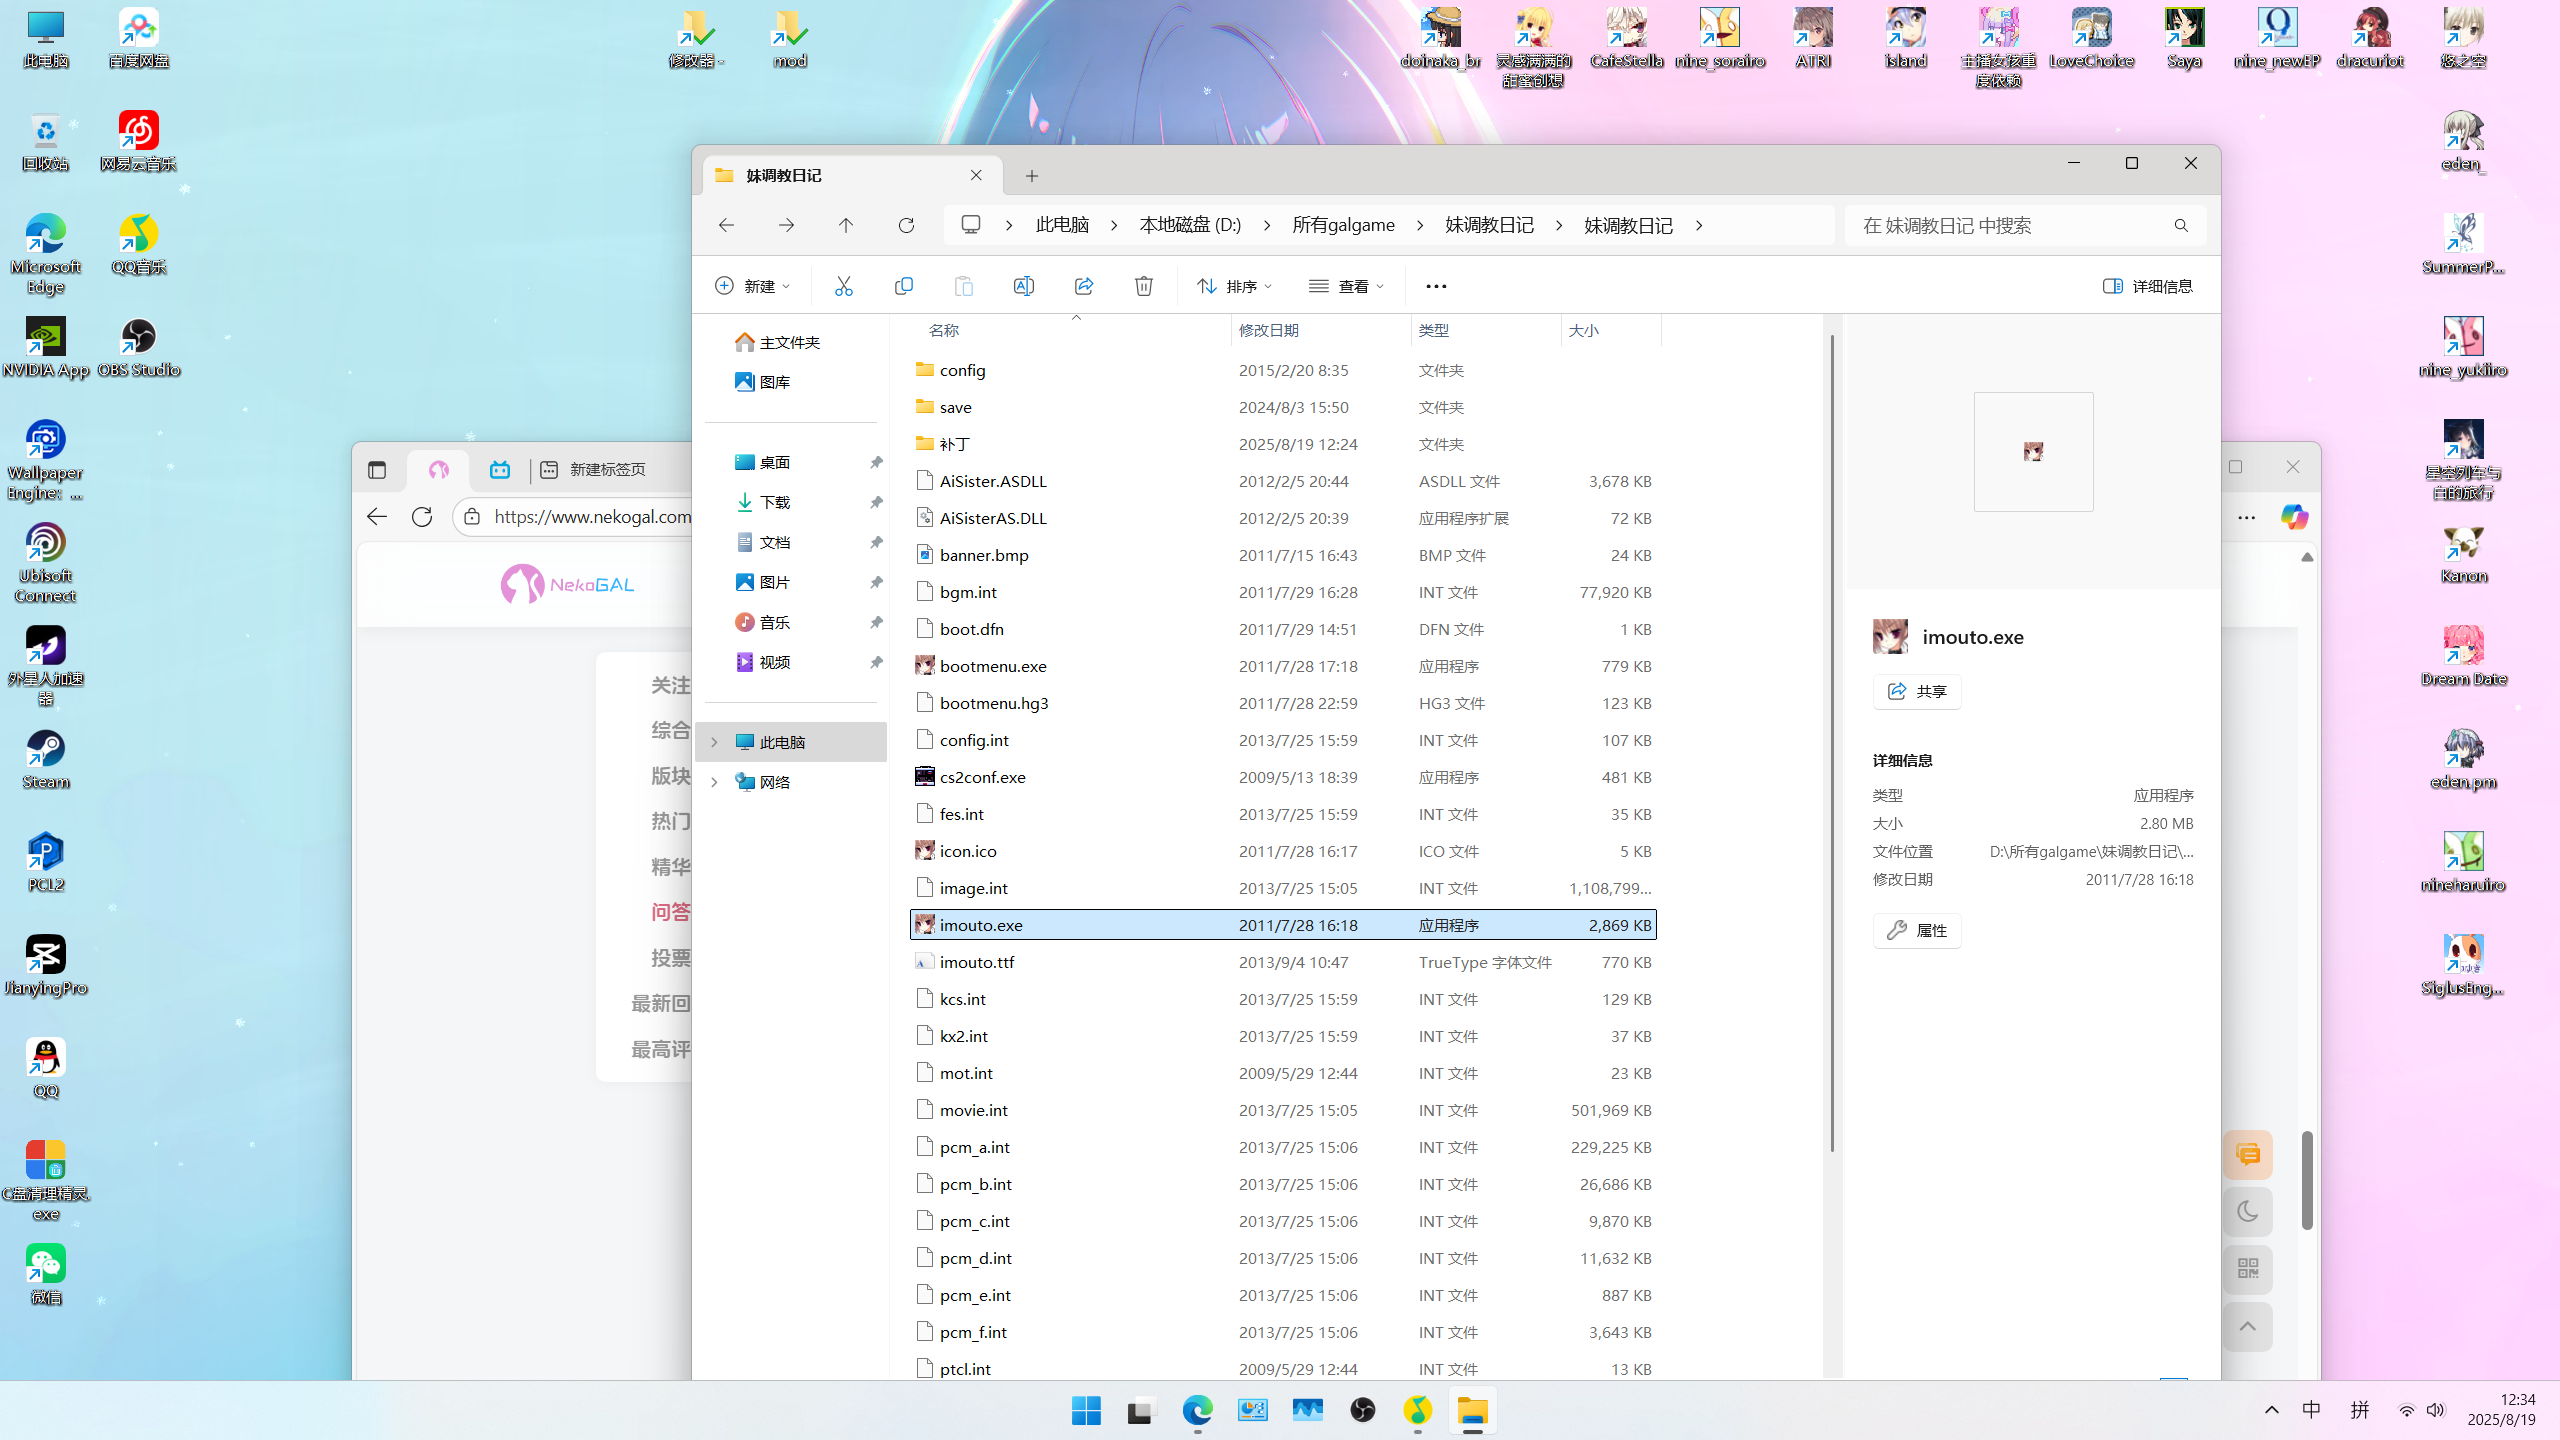The height and width of the screenshot is (1440, 2560).
Task: Click the 属性 properties button
Action: point(1916,930)
